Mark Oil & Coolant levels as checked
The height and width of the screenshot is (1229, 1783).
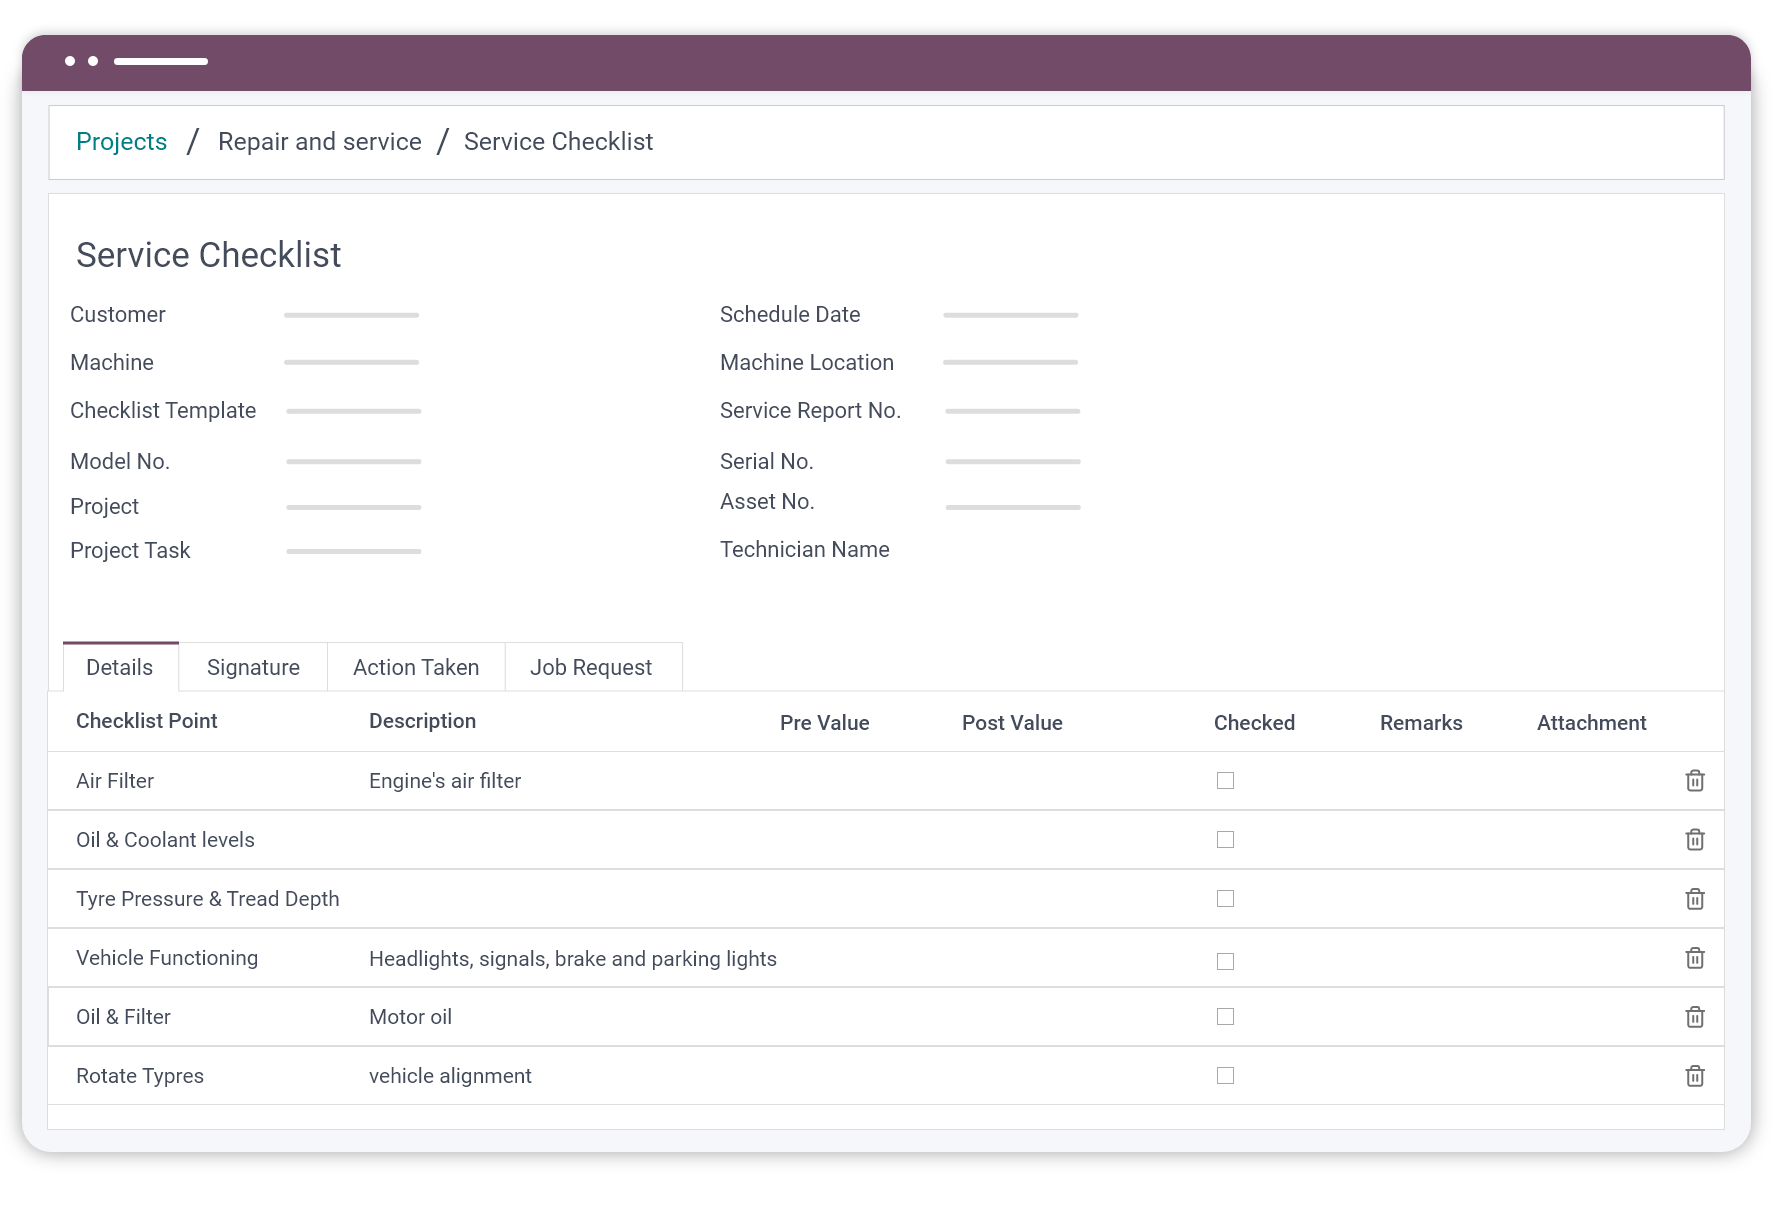[x=1225, y=839]
